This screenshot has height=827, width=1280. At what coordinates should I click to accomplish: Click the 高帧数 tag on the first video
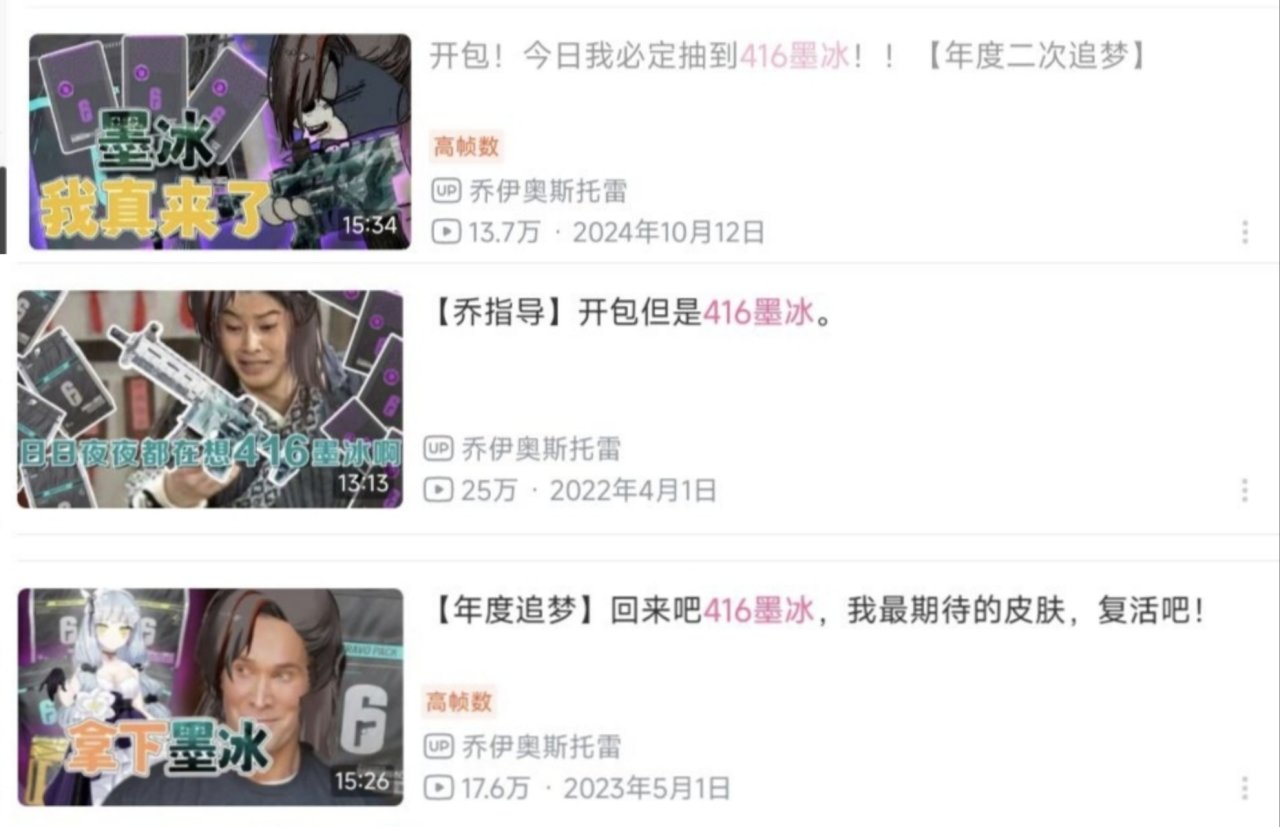(466, 147)
